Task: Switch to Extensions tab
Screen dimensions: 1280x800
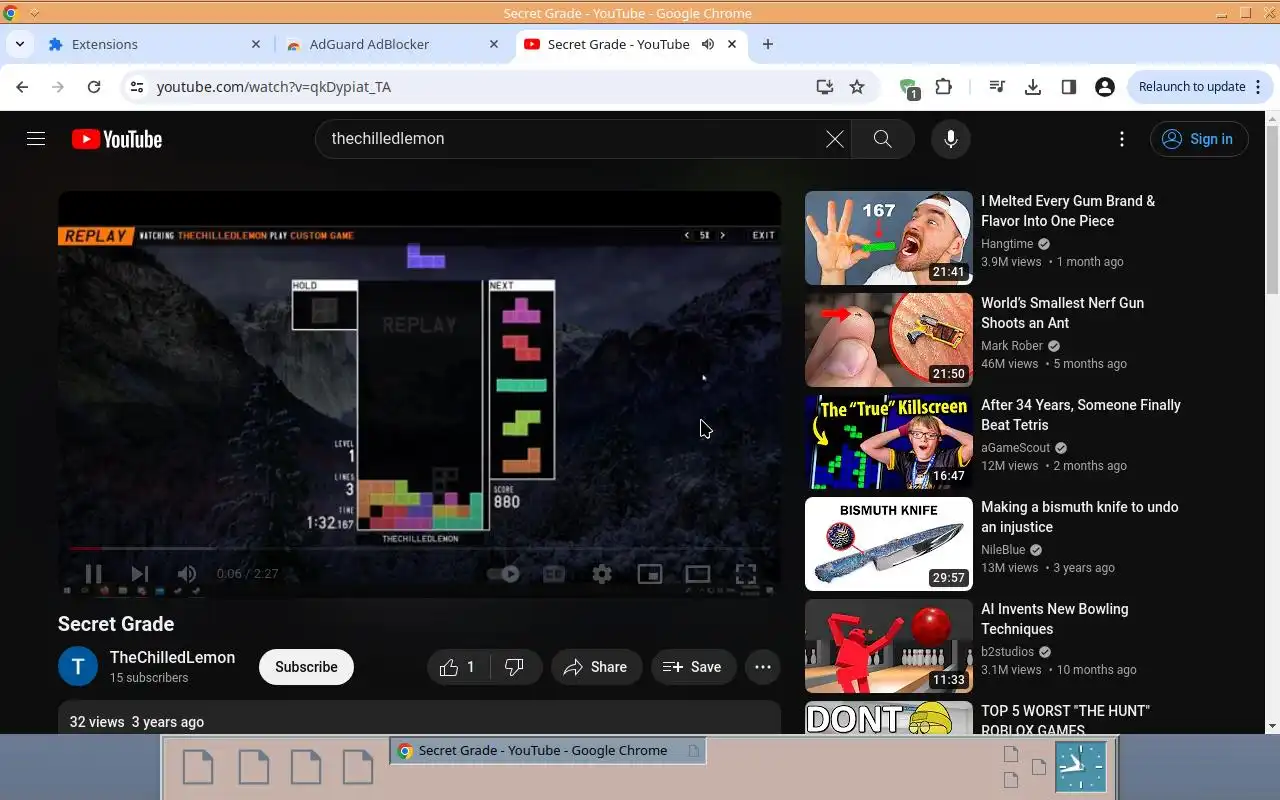Action: (153, 44)
